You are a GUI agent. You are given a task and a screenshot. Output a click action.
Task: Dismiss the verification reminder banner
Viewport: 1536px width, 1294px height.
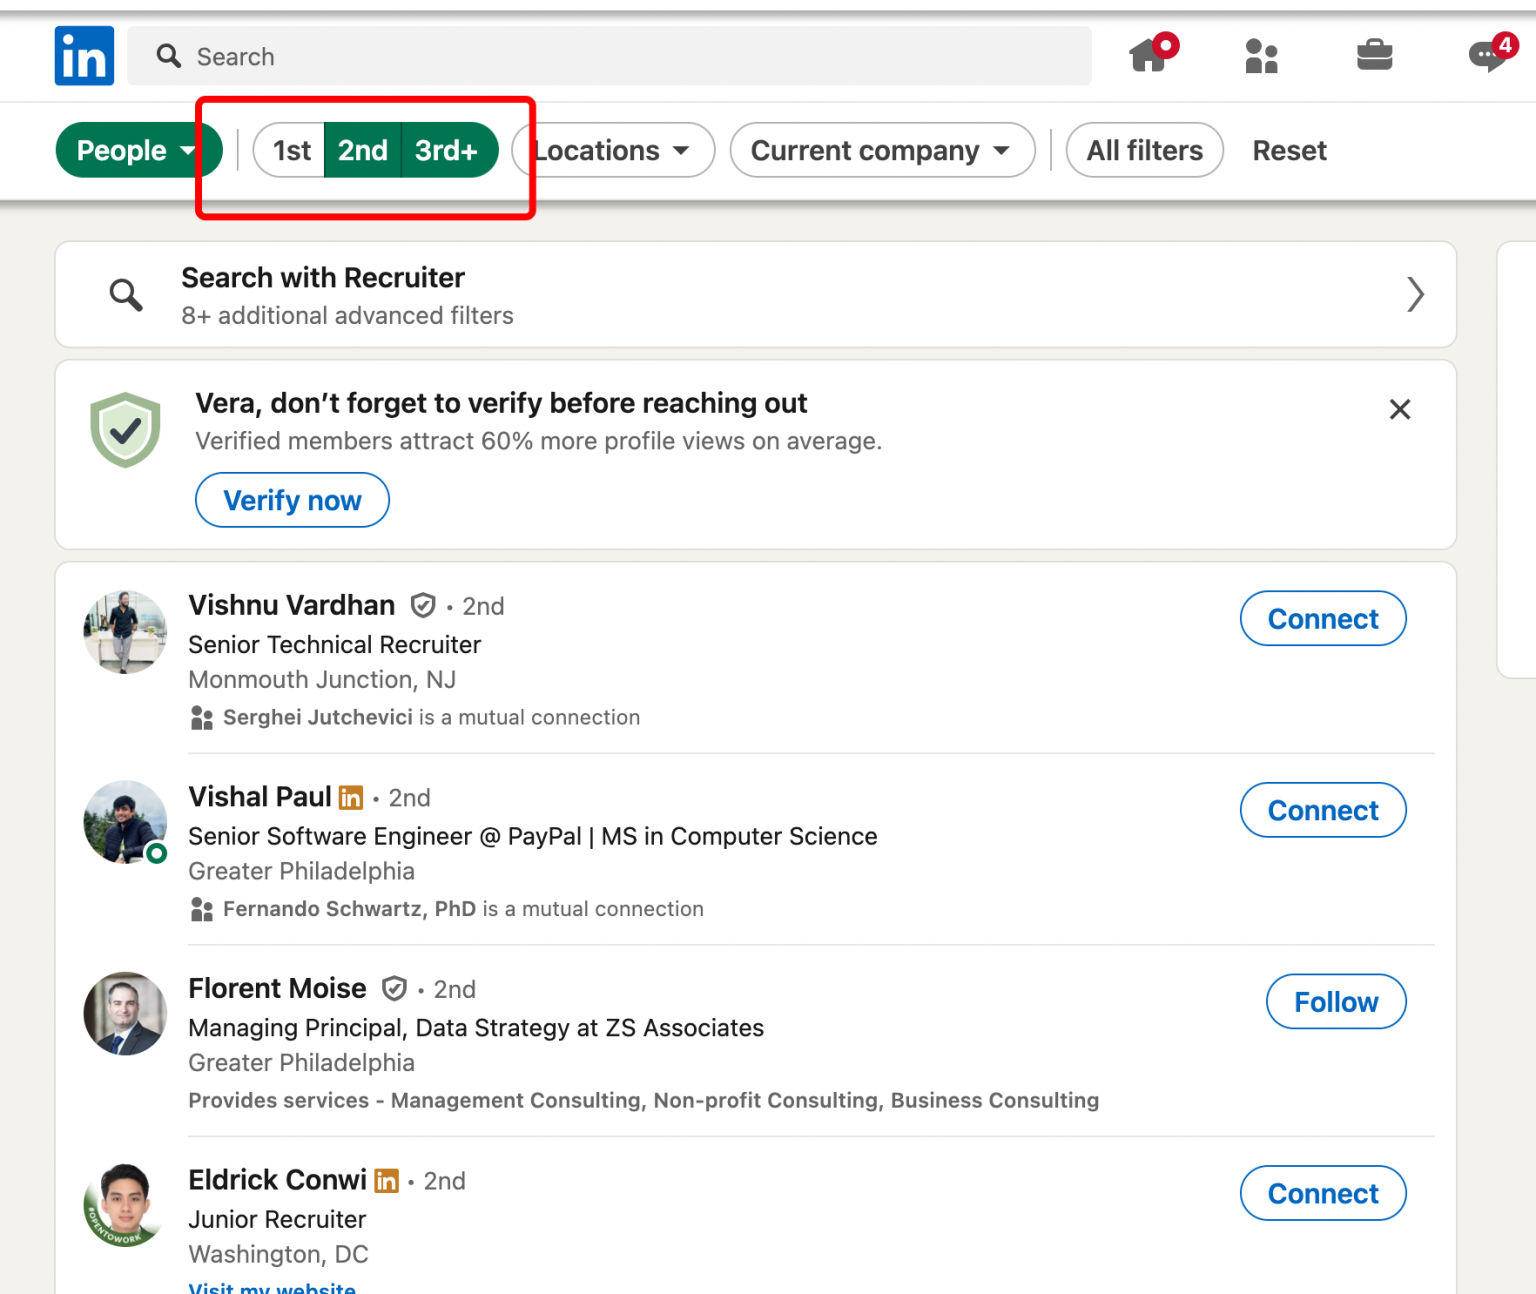click(1399, 409)
